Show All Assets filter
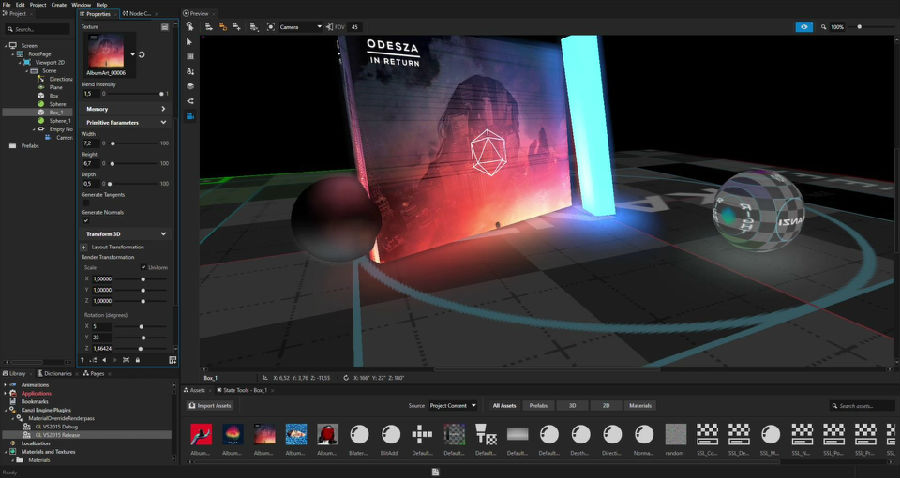900x478 pixels. click(505, 406)
